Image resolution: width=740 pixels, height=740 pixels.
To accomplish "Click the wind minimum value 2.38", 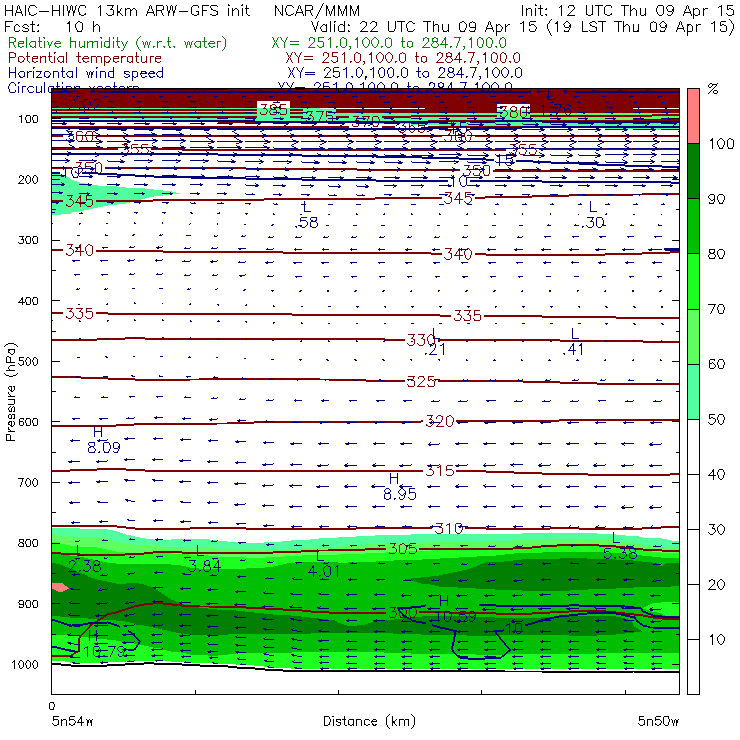I will click(84, 566).
